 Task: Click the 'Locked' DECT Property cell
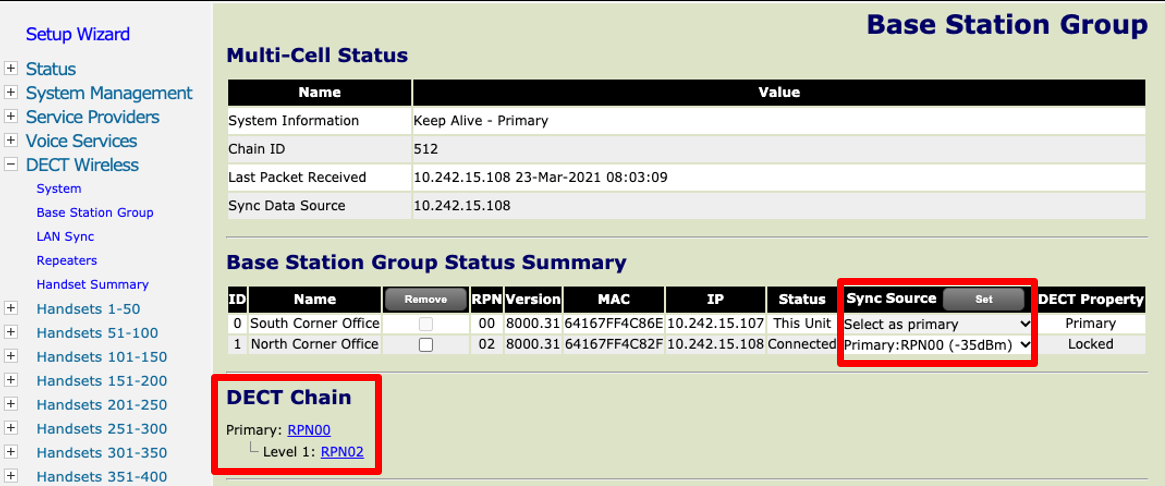click(1091, 344)
